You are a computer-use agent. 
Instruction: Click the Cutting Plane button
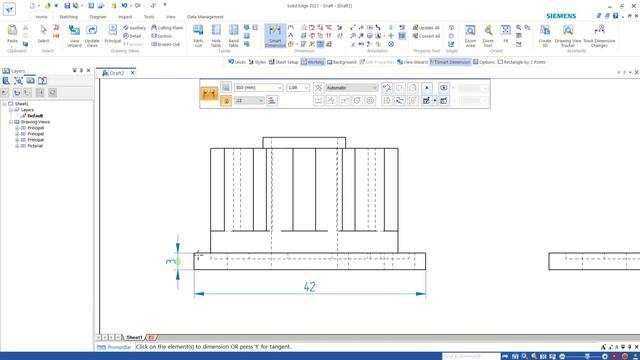[167, 28]
